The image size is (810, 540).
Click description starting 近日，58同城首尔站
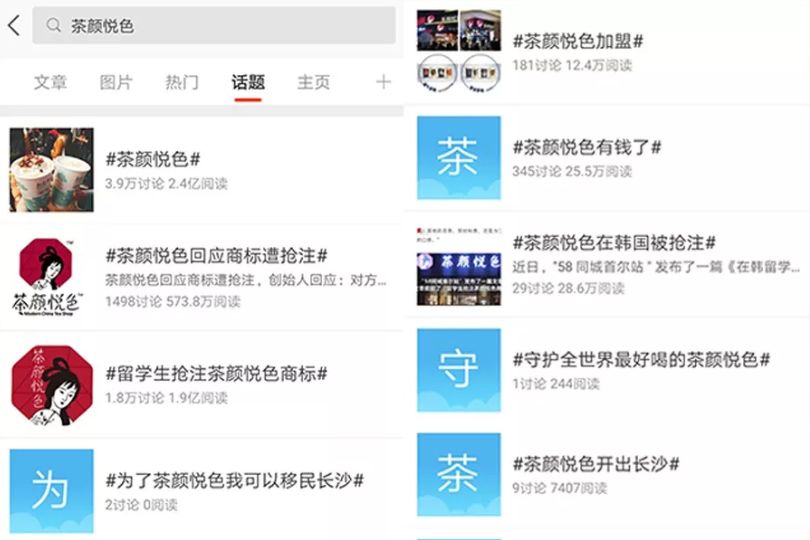(656, 267)
